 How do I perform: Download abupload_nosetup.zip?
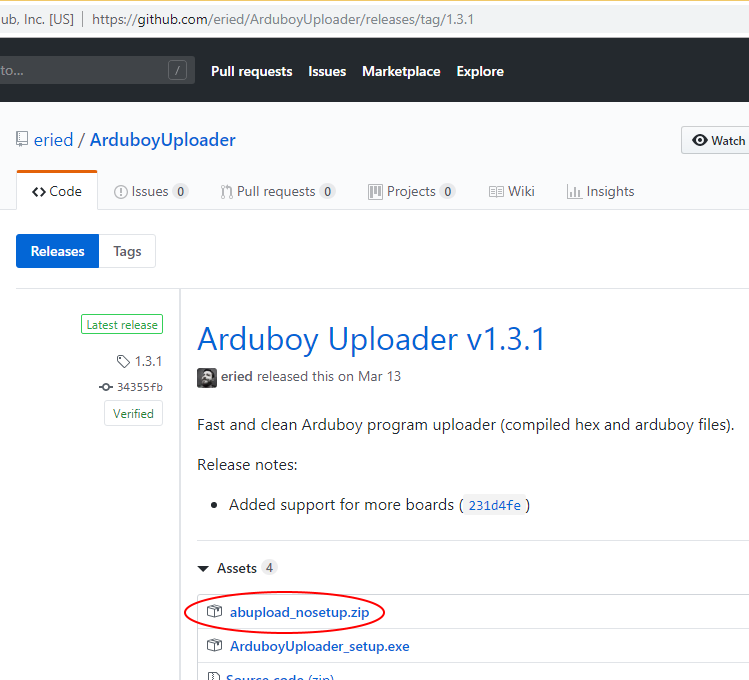300,612
